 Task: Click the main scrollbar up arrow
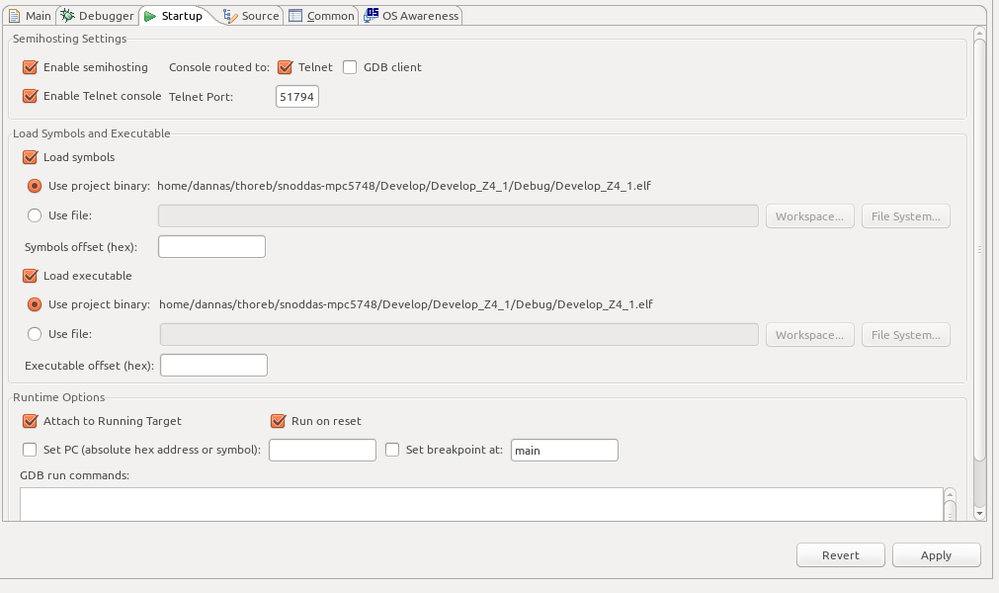(x=980, y=32)
